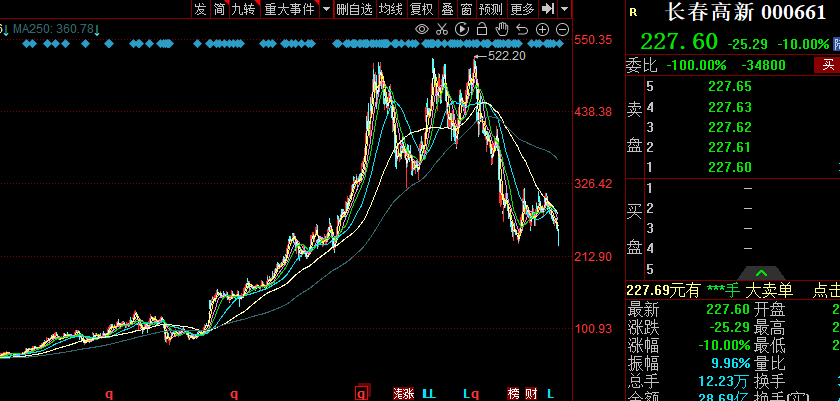Select sell level 5 price 227.65
840x401 pixels.
730,86
